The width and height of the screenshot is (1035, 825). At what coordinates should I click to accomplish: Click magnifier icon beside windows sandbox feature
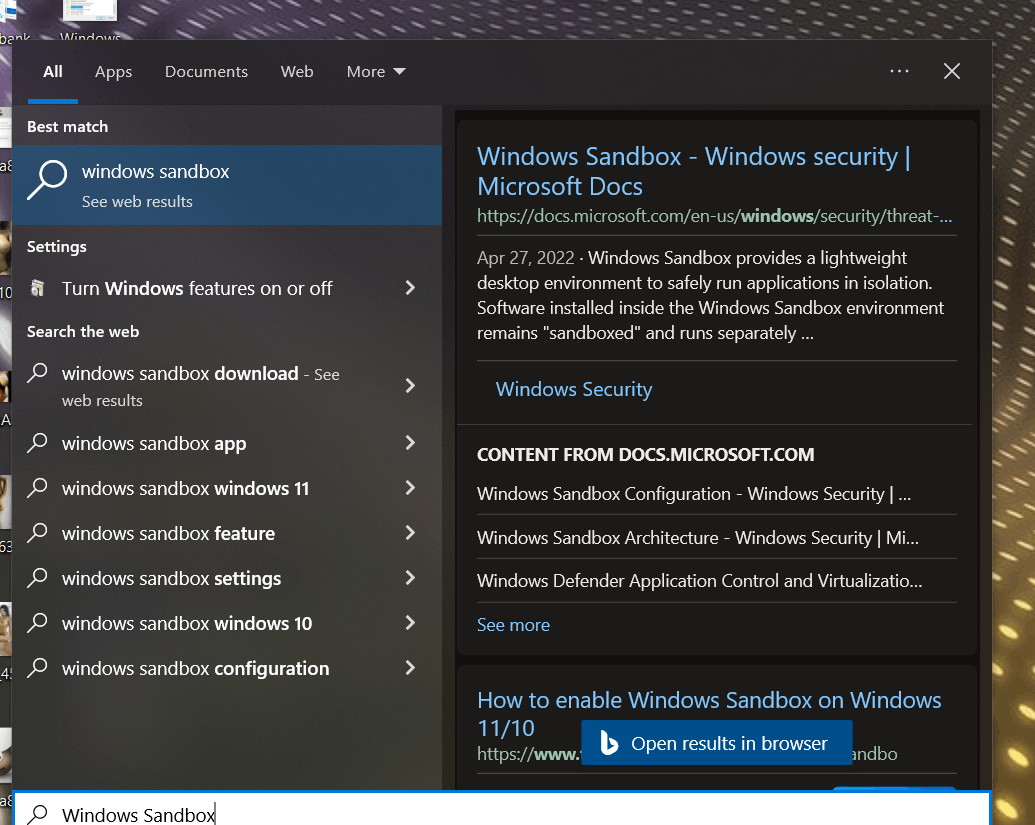(38, 533)
